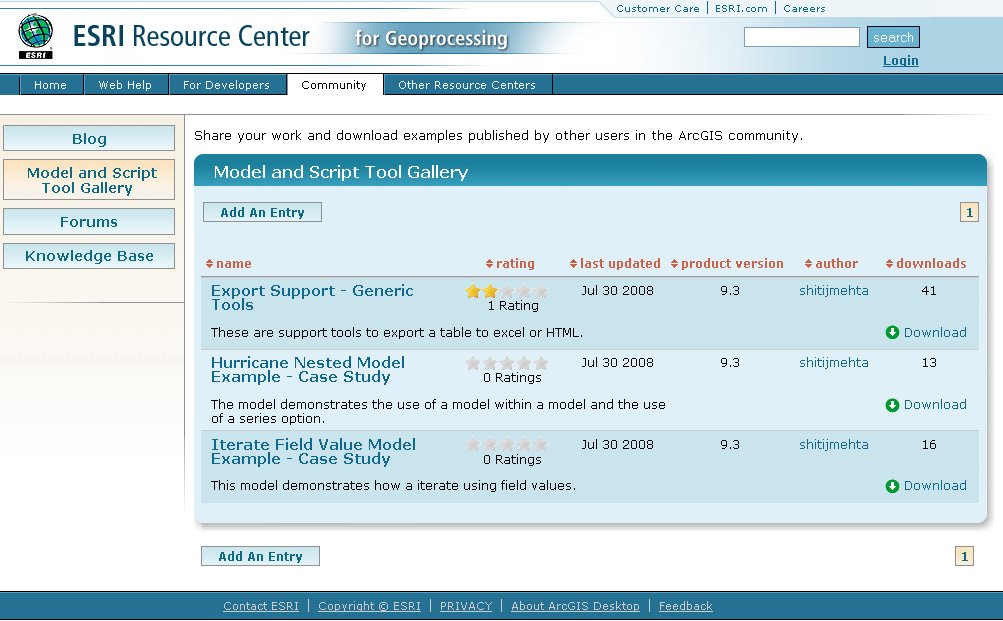The height and width of the screenshot is (621, 1003).
Task: Click the Login link
Action: 901,61
